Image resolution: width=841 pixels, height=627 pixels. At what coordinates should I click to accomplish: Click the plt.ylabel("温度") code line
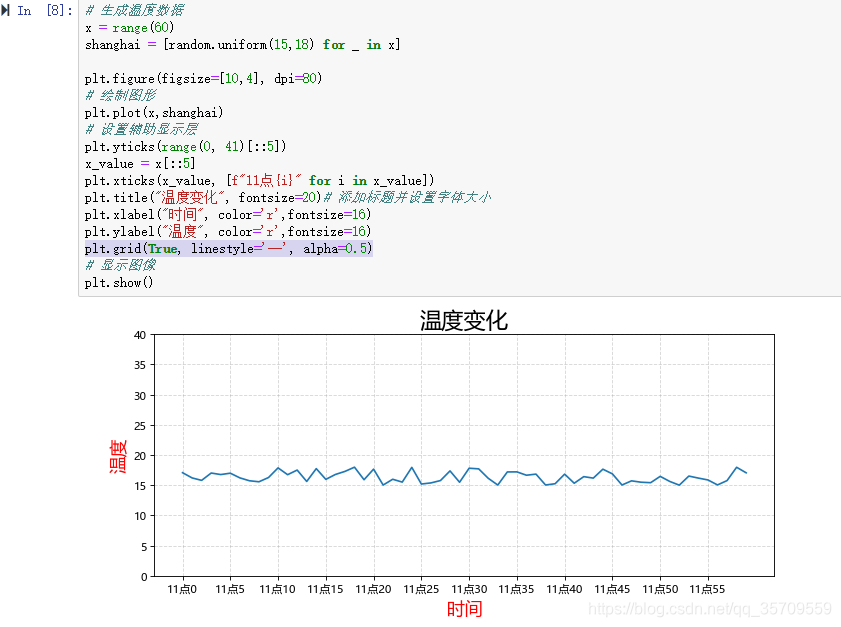pyautogui.click(x=228, y=231)
